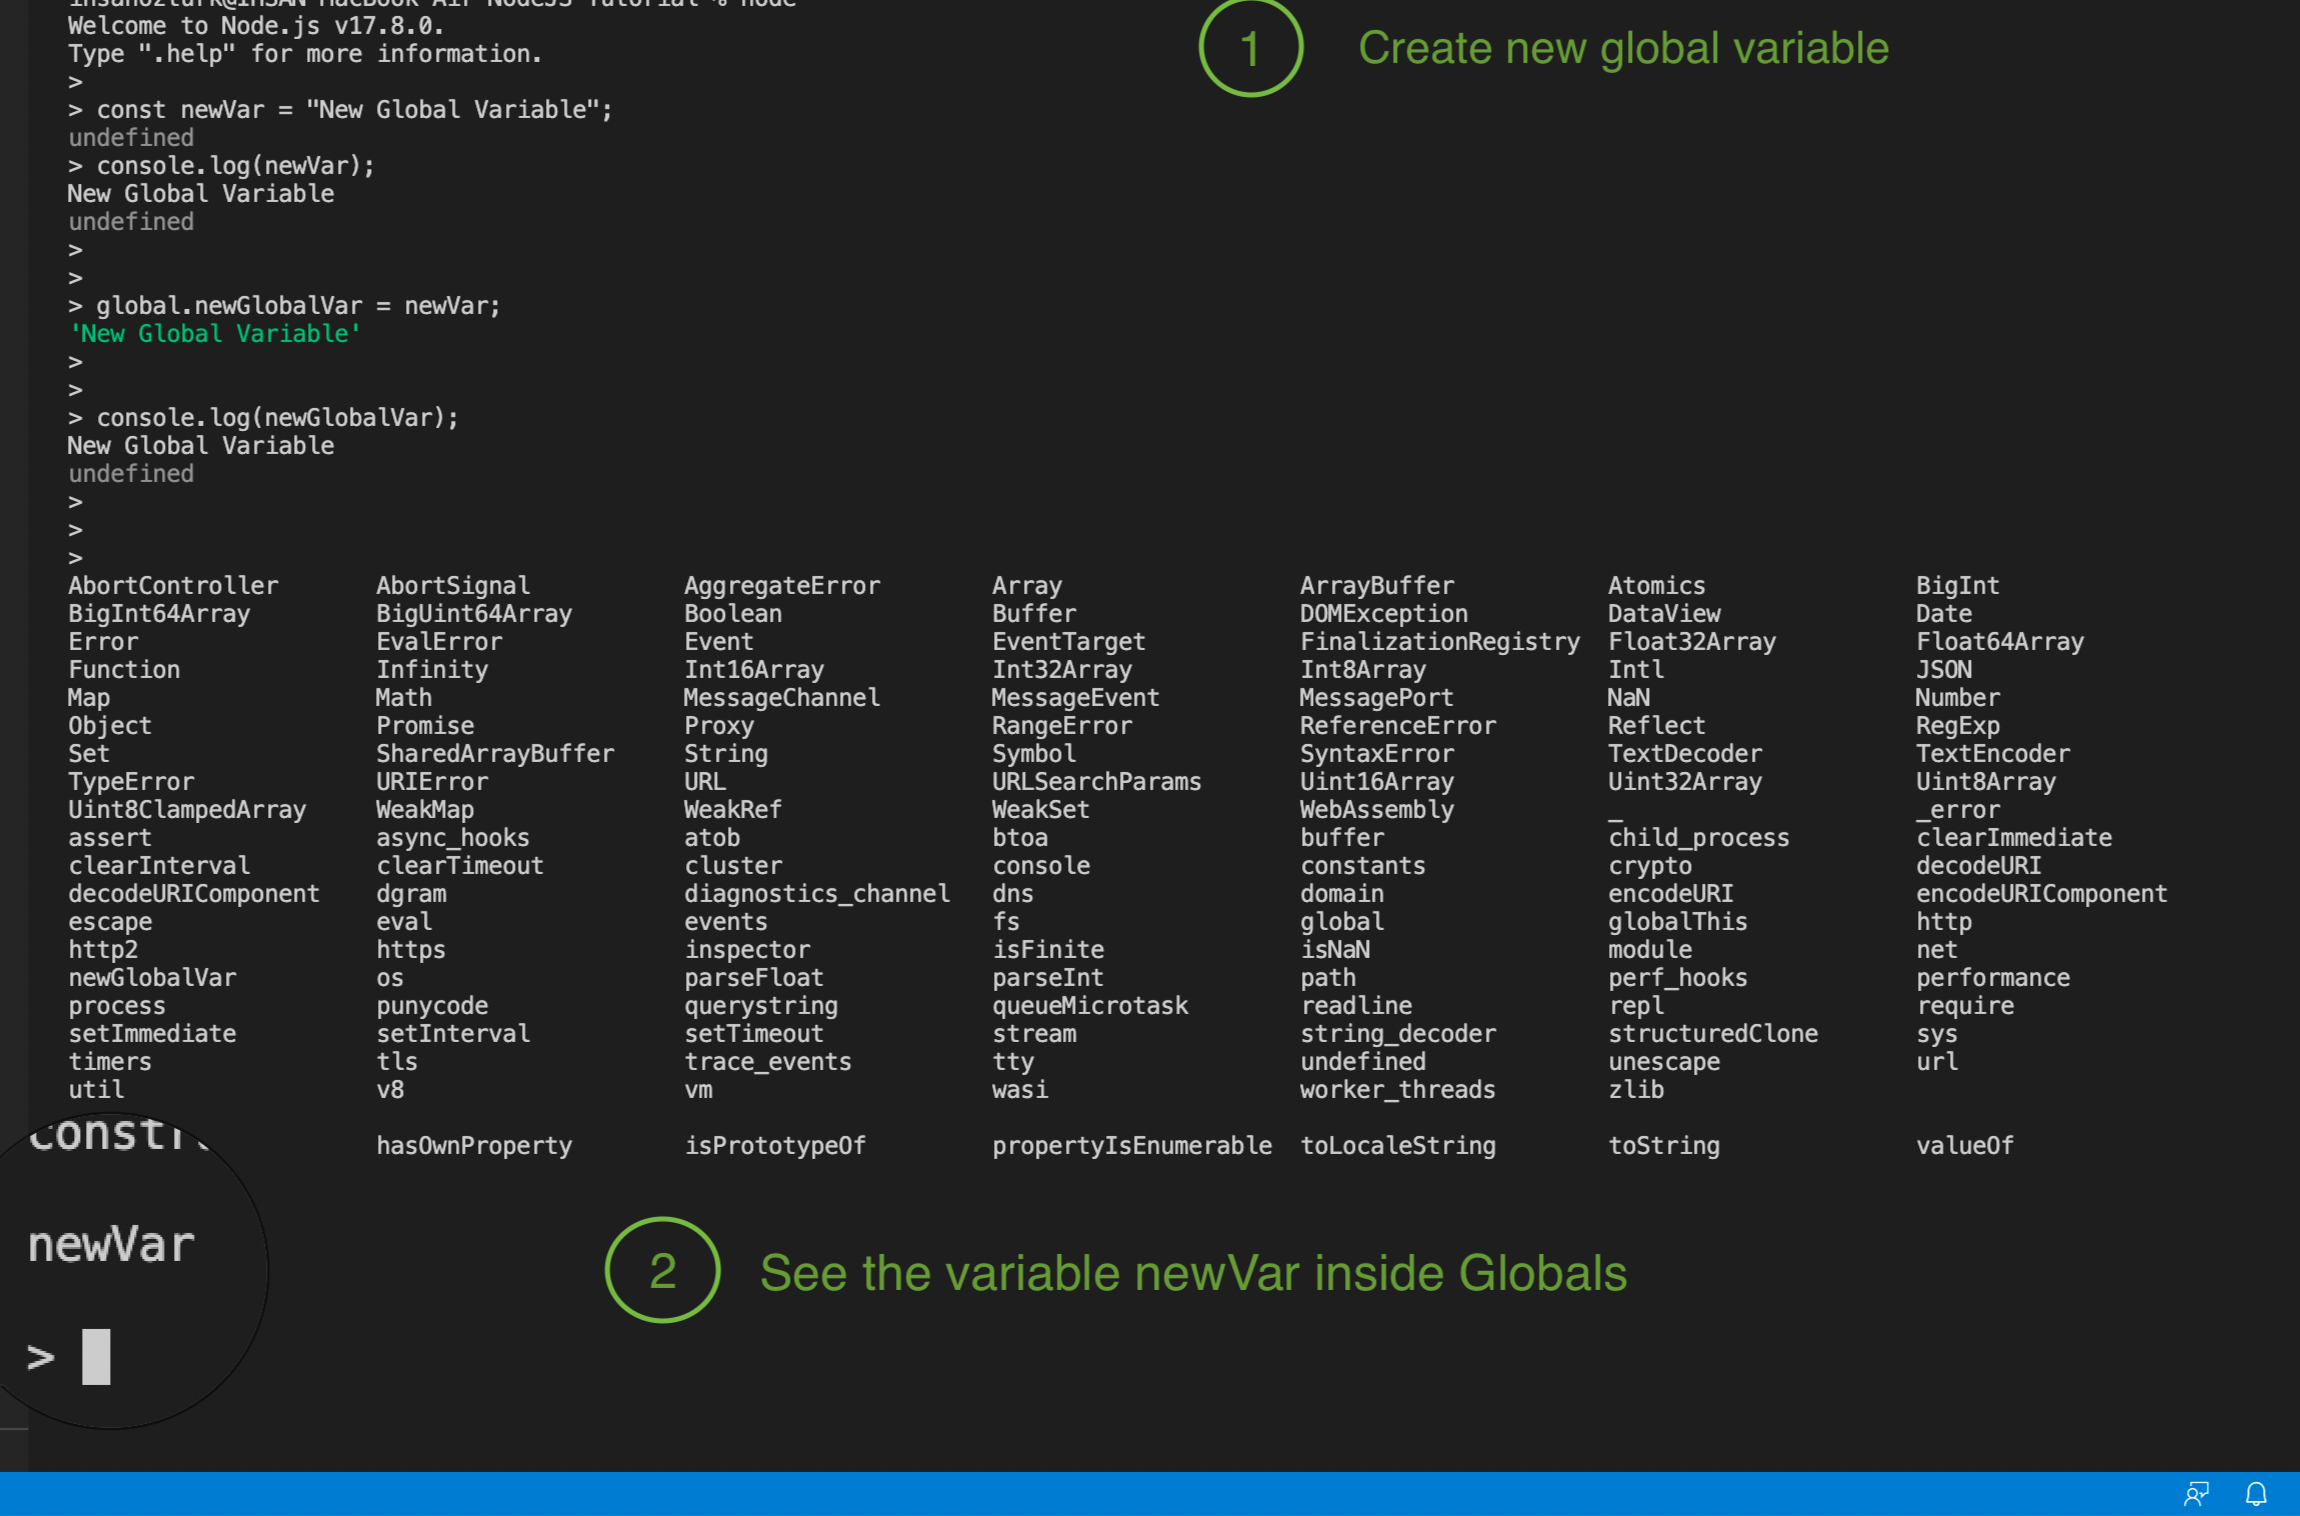Screen dimensions: 2300x1516
Task: Select 'Uint8ClampedArray' entry
Action: (x=187, y=810)
